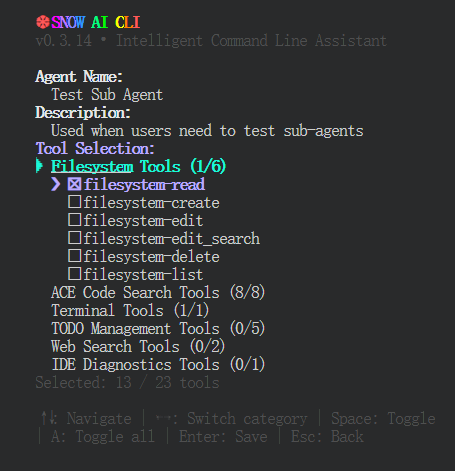Select the Web Search Tools category
Screen dimensions: 455x471
pos(138,347)
